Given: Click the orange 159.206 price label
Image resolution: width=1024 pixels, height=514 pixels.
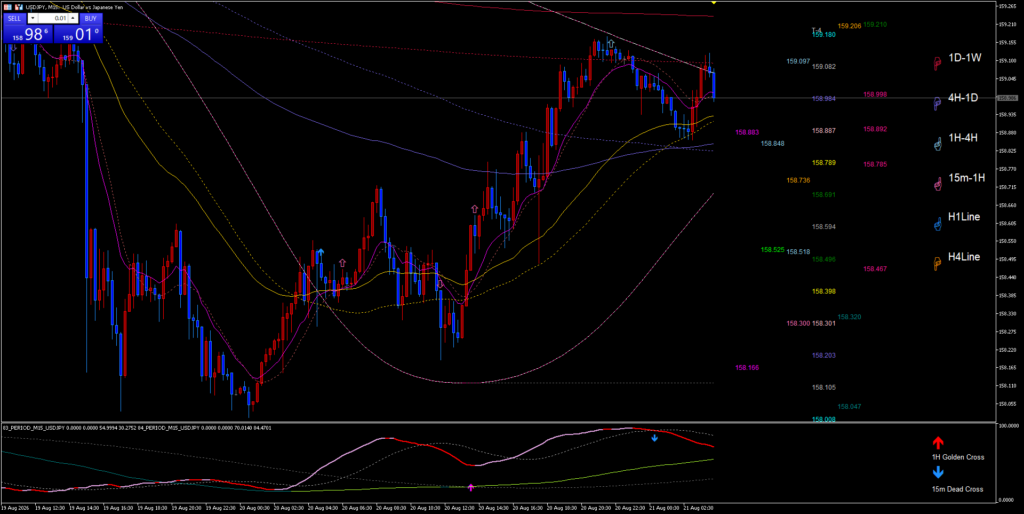Looking at the screenshot, I should click(849, 26).
